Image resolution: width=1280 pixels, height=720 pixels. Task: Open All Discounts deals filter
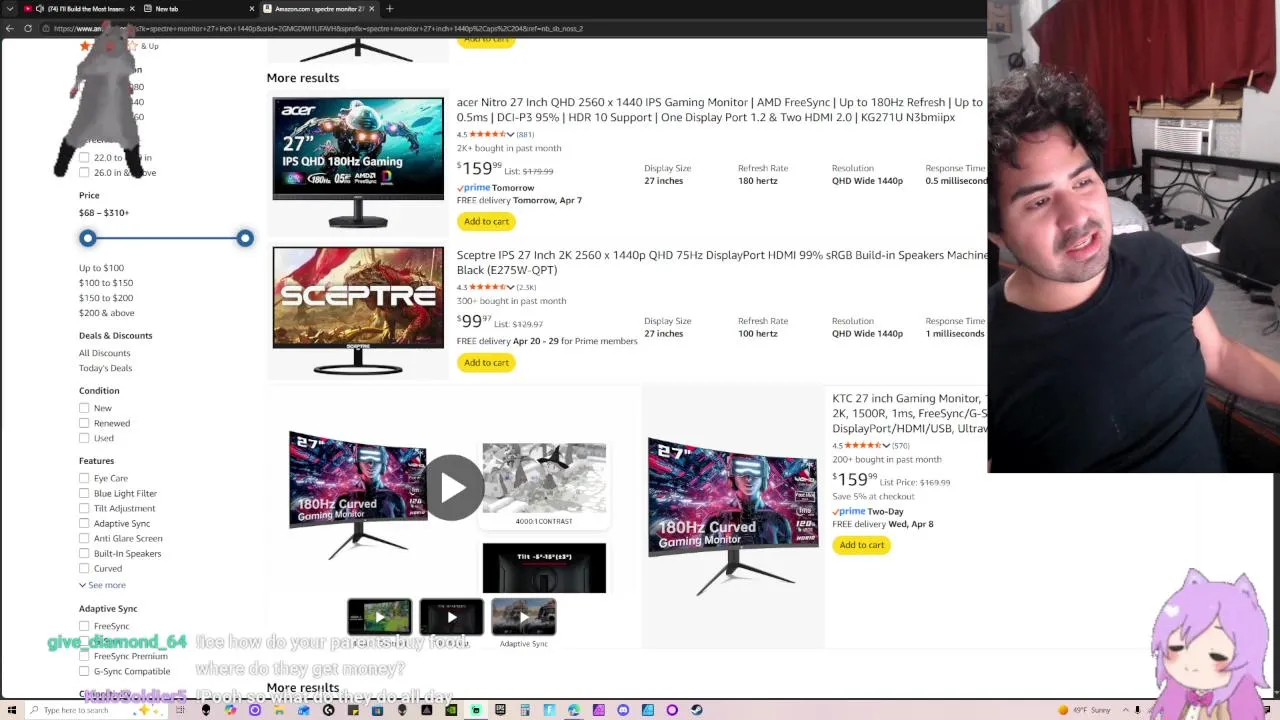coord(104,353)
